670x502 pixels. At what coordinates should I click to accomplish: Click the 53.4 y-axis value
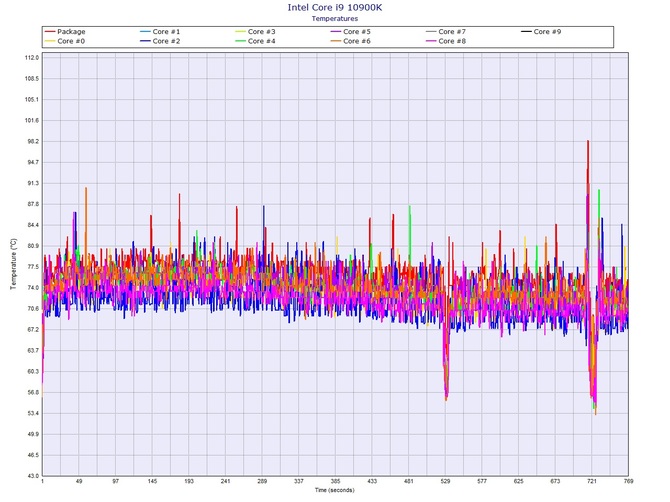pyautogui.click(x=33, y=414)
